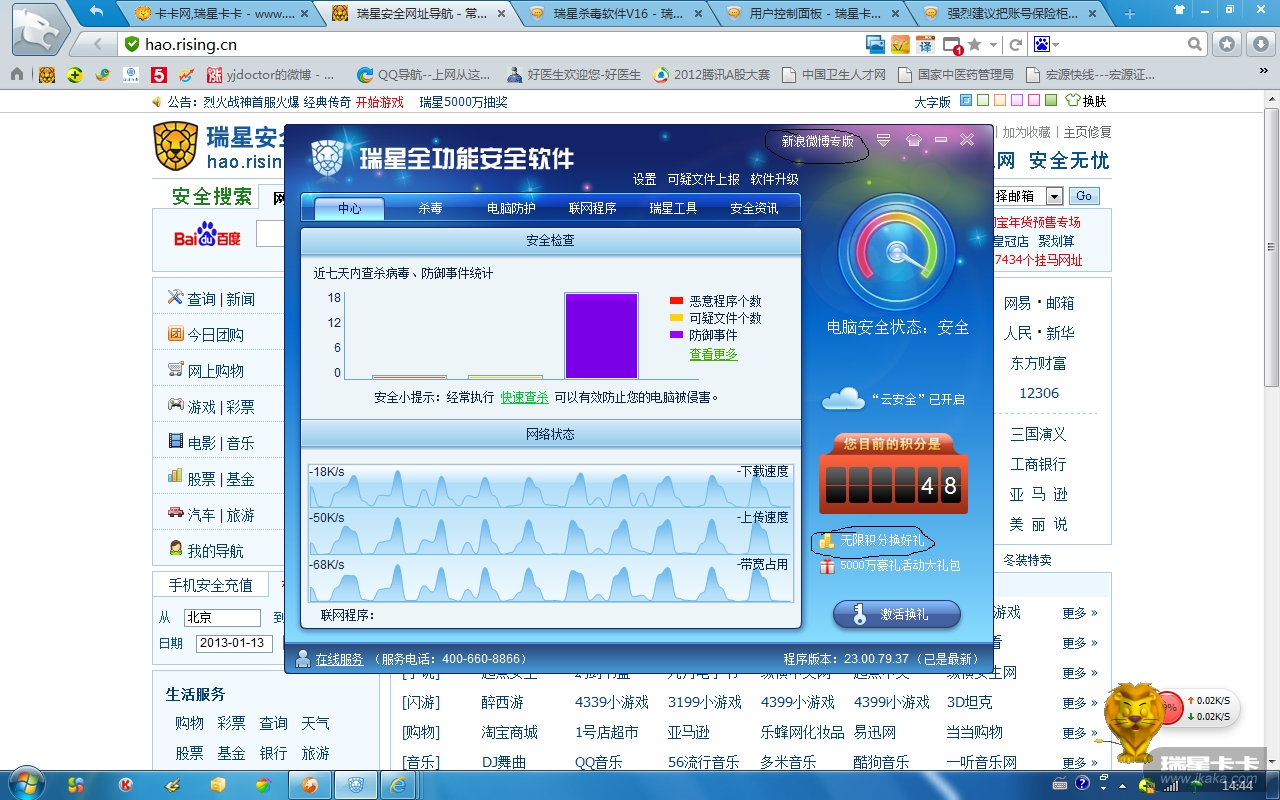
Task: Click the 12306 link on the webpage
Action: [x=1039, y=393]
